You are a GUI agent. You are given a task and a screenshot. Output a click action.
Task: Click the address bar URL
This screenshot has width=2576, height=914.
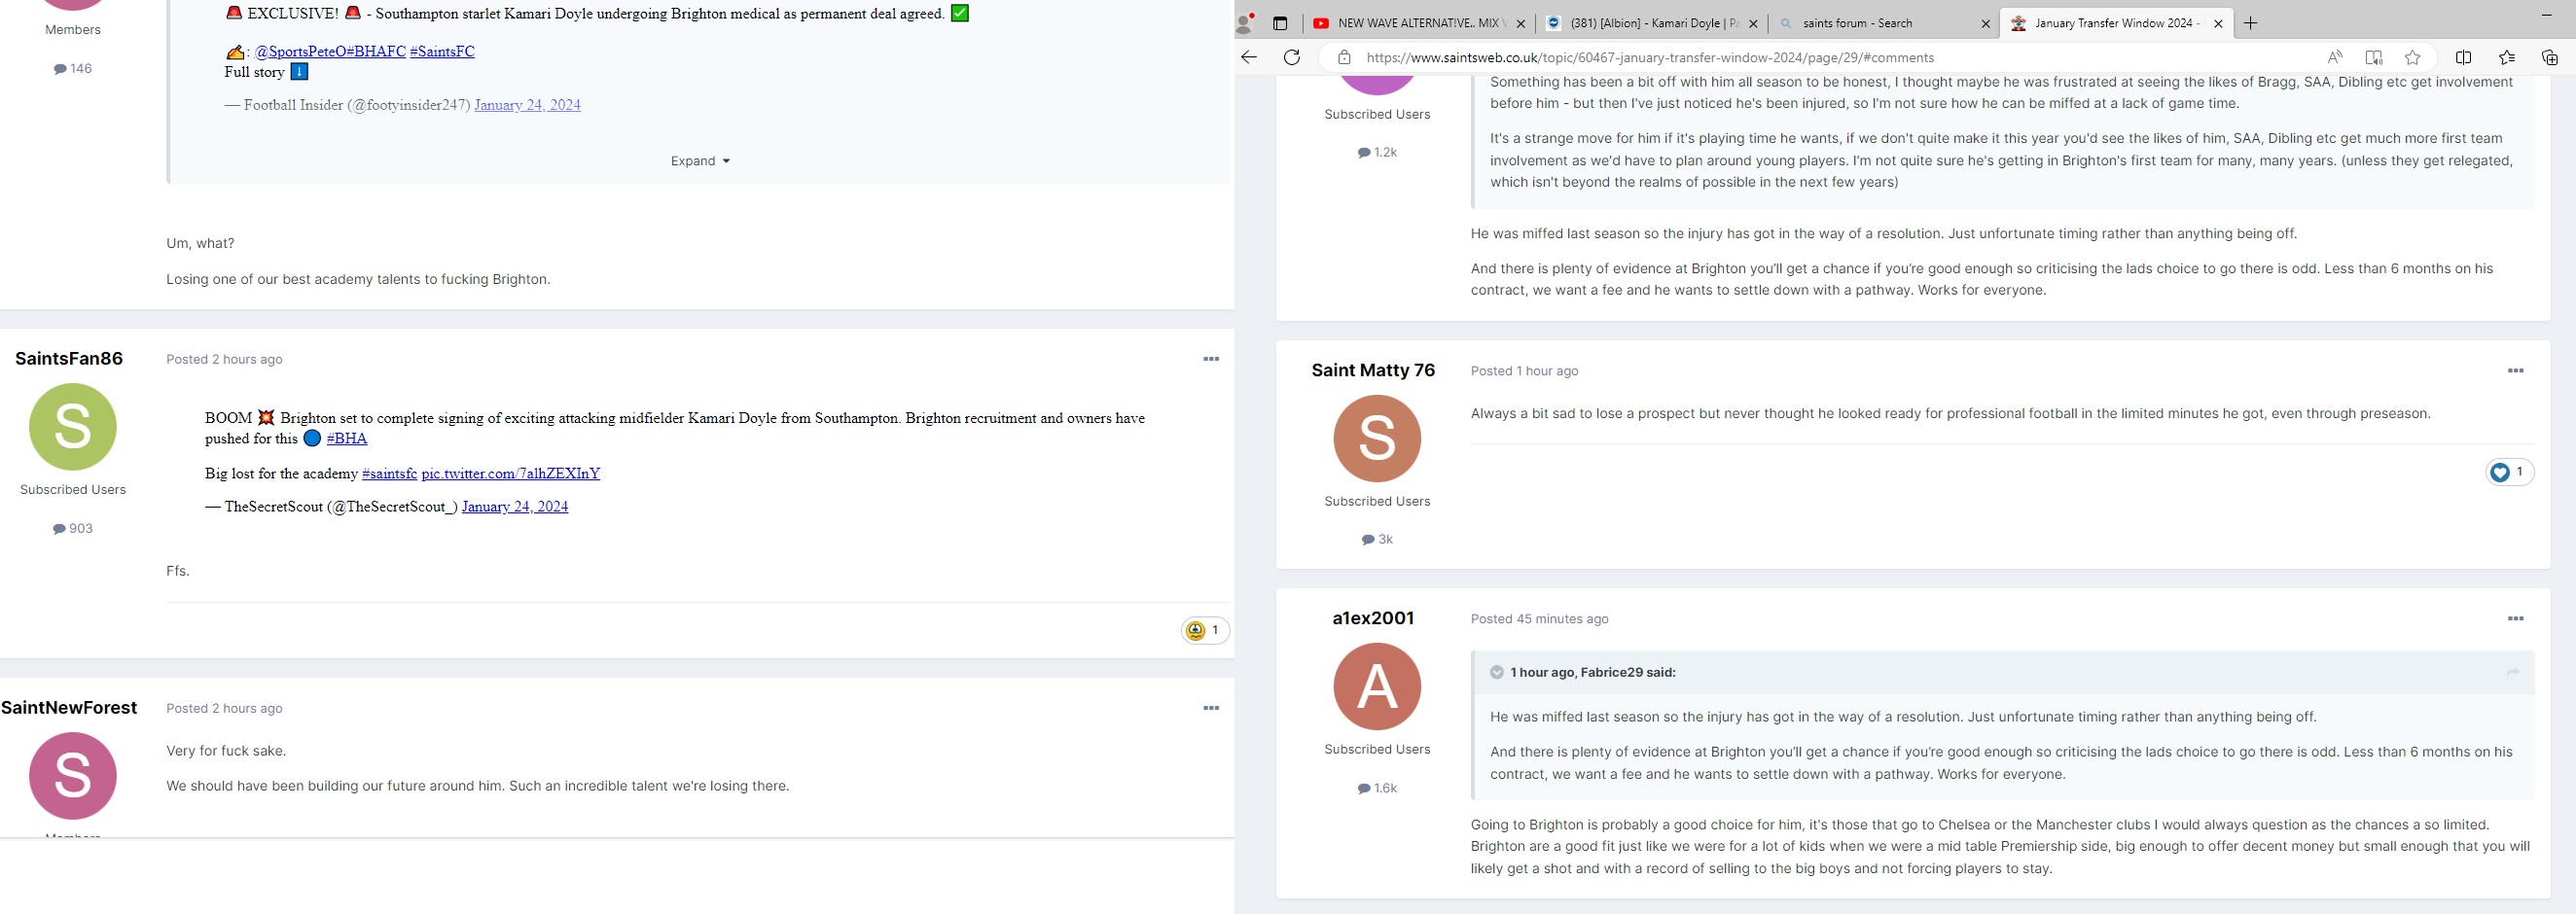pos(1650,58)
